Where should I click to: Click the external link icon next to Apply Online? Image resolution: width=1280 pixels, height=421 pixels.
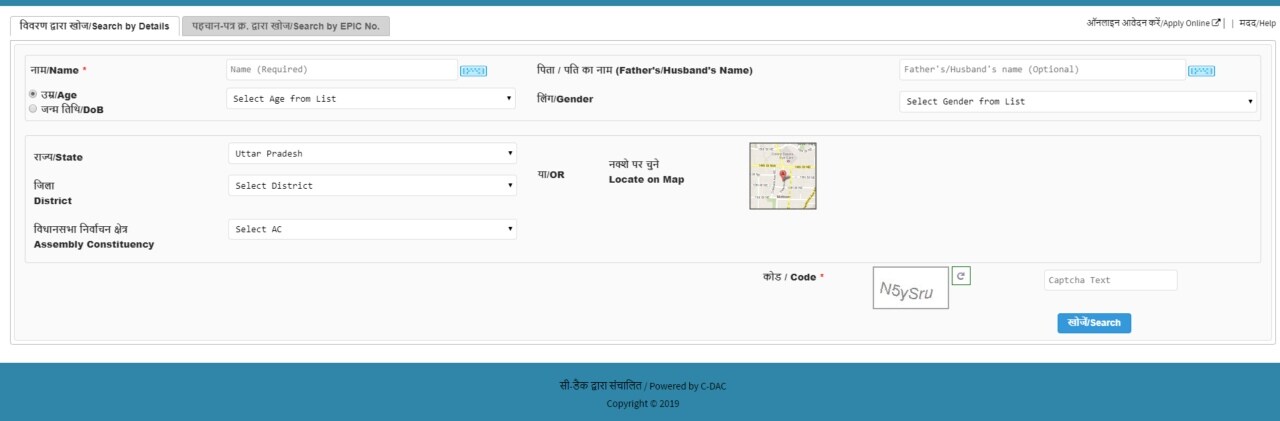tap(1216, 23)
